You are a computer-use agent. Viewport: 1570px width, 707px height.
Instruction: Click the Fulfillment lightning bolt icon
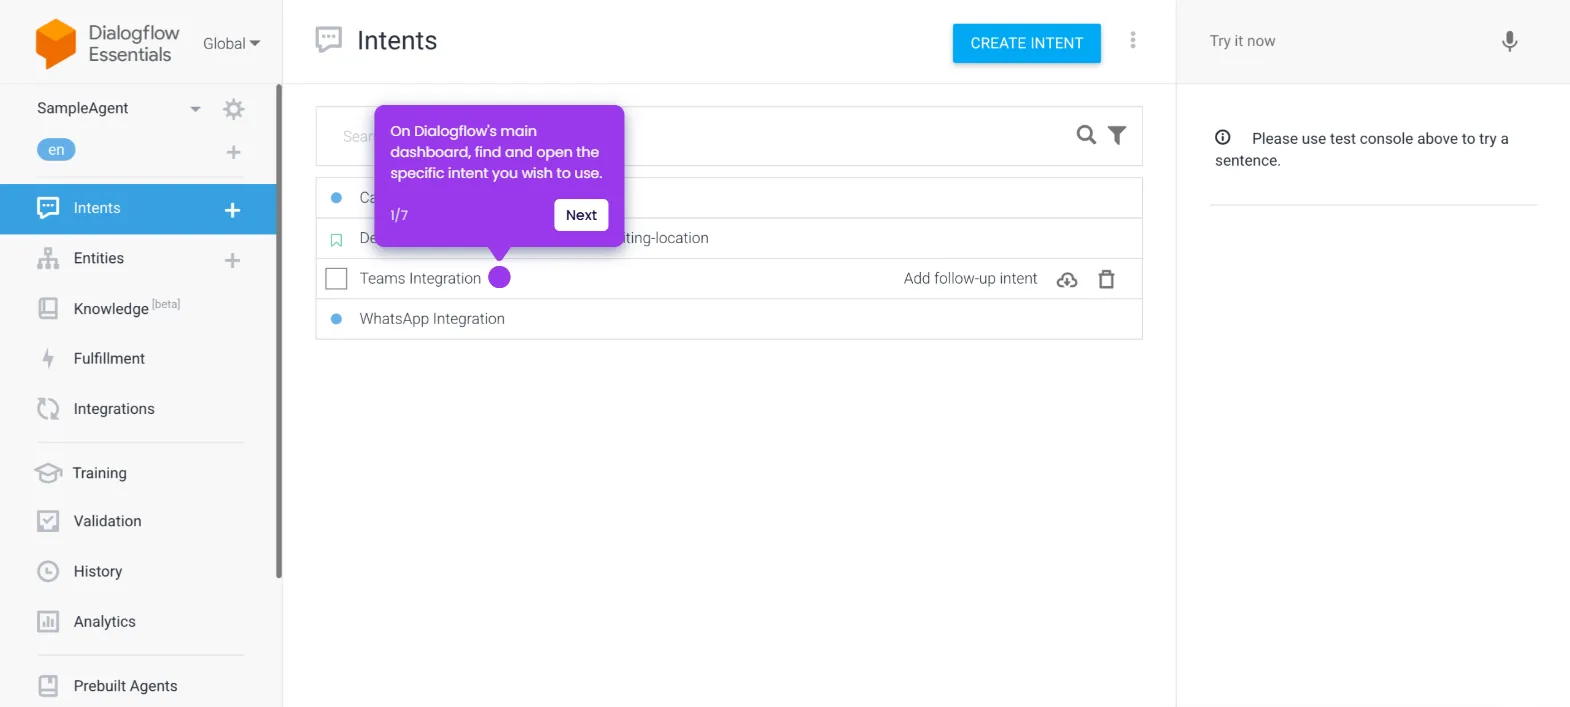click(48, 358)
